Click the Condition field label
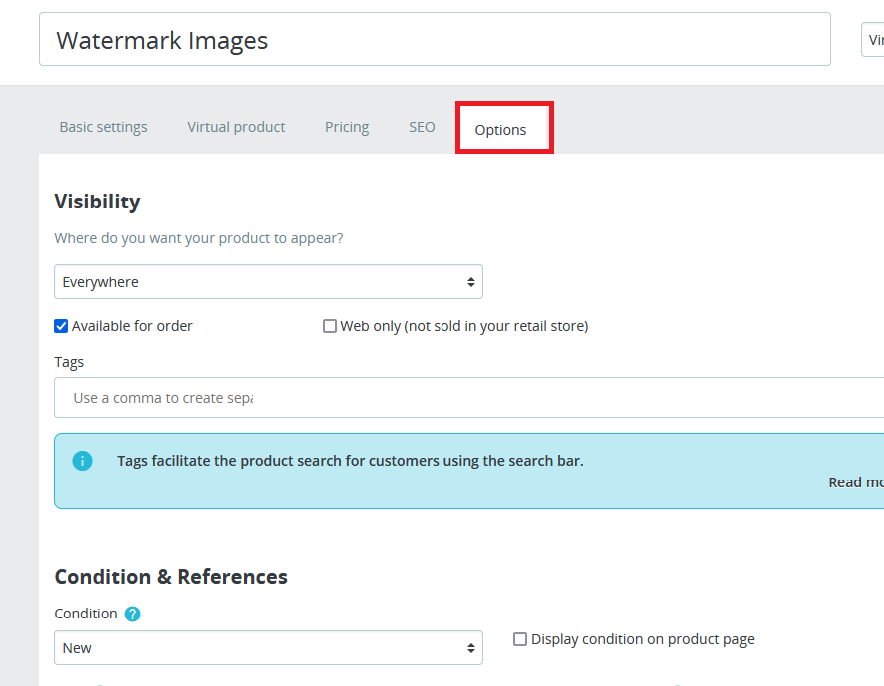Screen dimensions: 884x686 coord(86,614)
